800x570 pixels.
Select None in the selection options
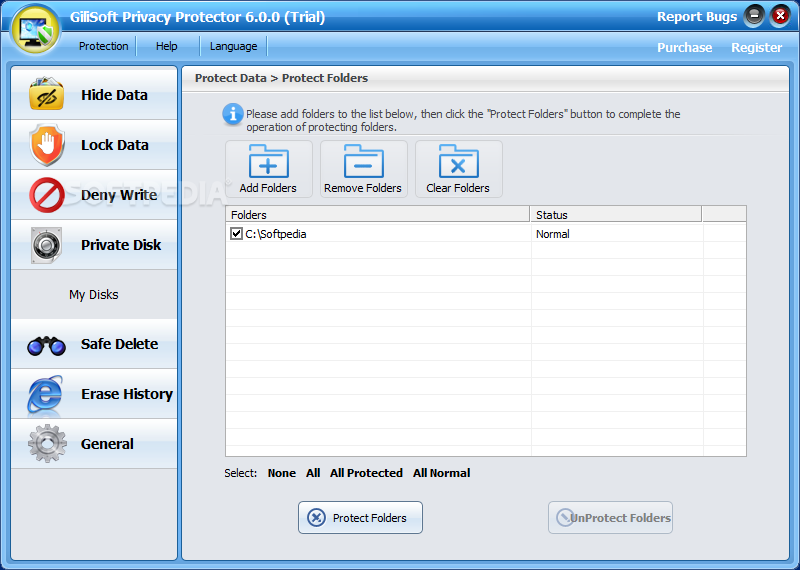tap(282, 473)
